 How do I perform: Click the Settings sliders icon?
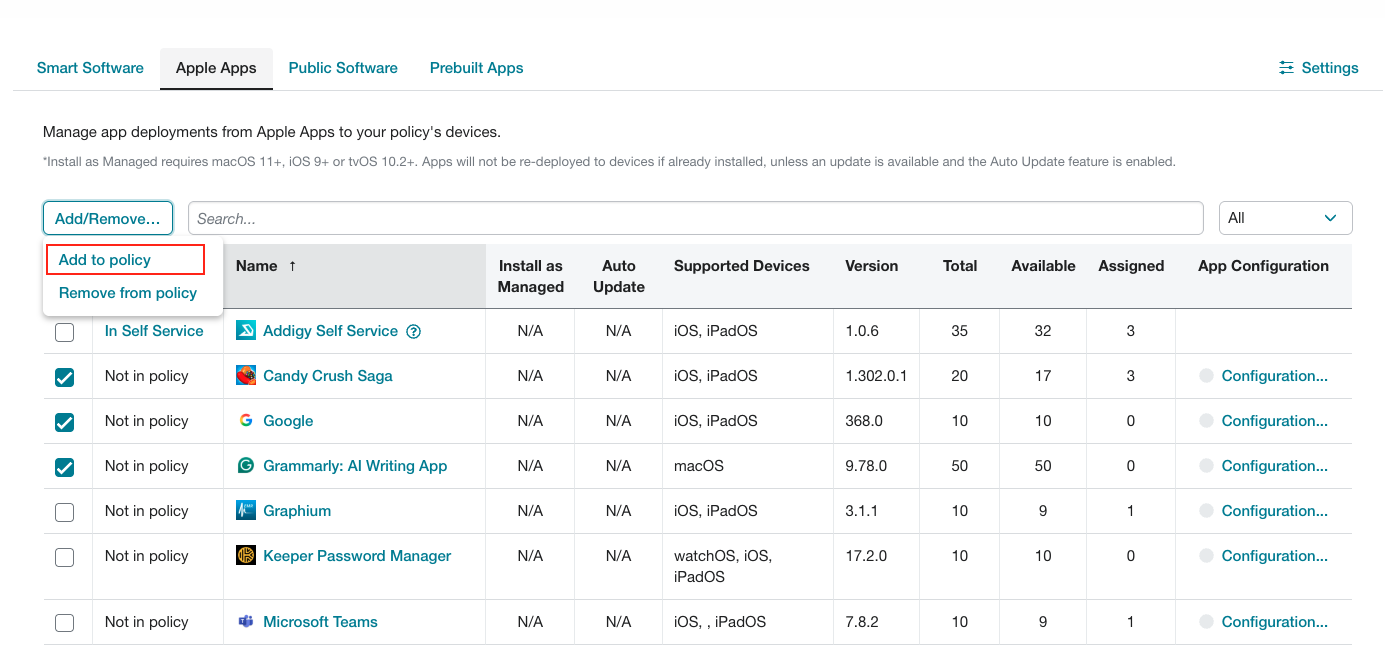pos(1286,68)
